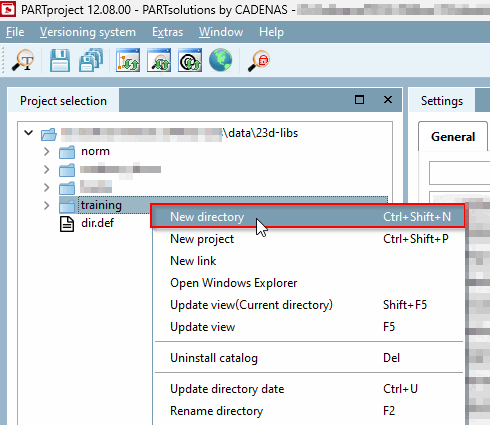Screen dimensions: 490x425
Task: Select the training tree item
Action: [x=101, y=205]
